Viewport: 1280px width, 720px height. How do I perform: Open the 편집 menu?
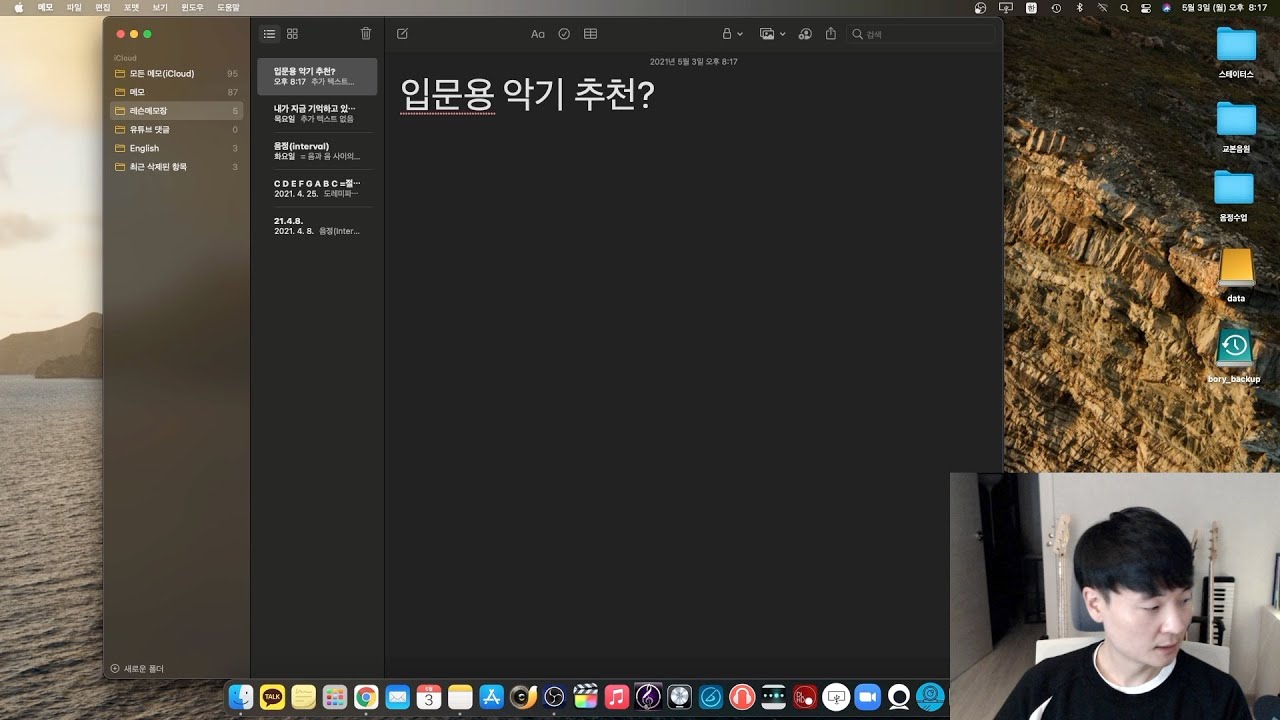103,7
